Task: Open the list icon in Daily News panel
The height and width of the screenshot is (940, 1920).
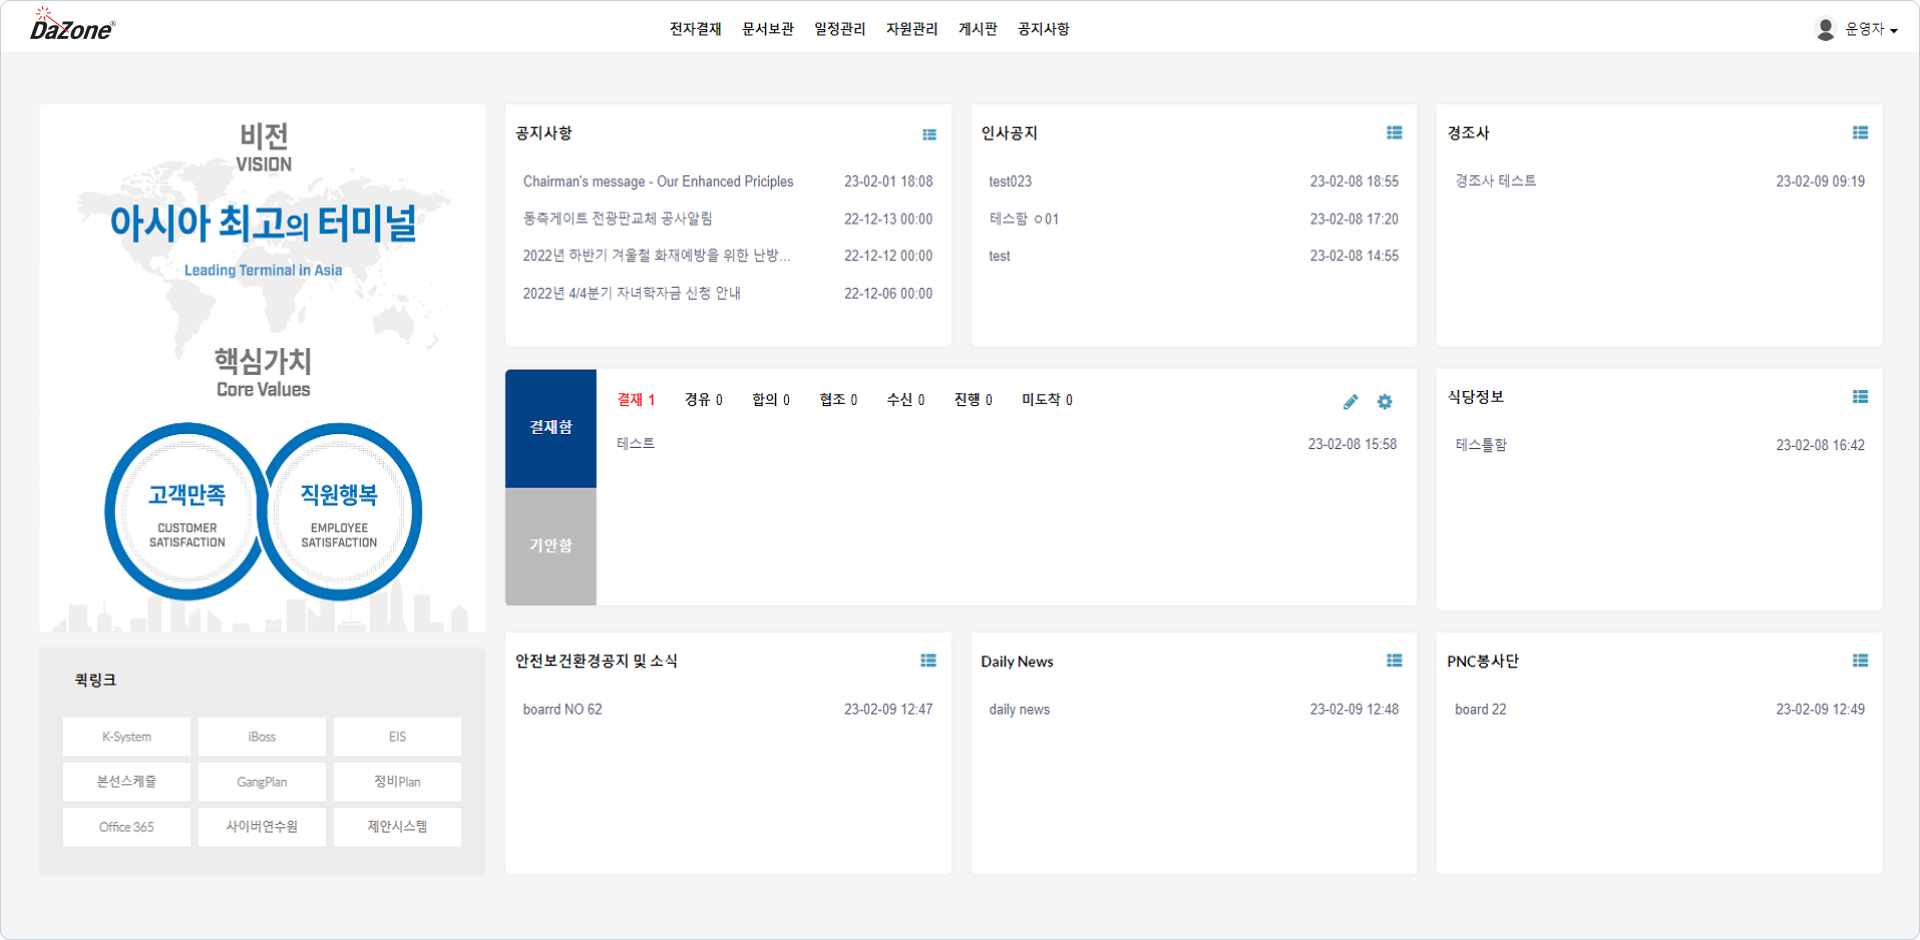Action: pos(1394,661)
